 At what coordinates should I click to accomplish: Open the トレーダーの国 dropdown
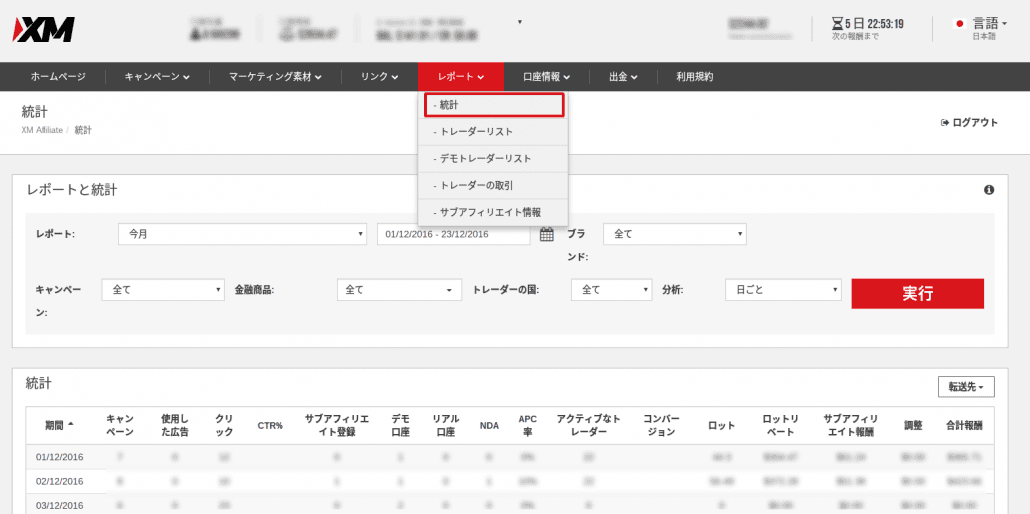[x=612, y=290]
